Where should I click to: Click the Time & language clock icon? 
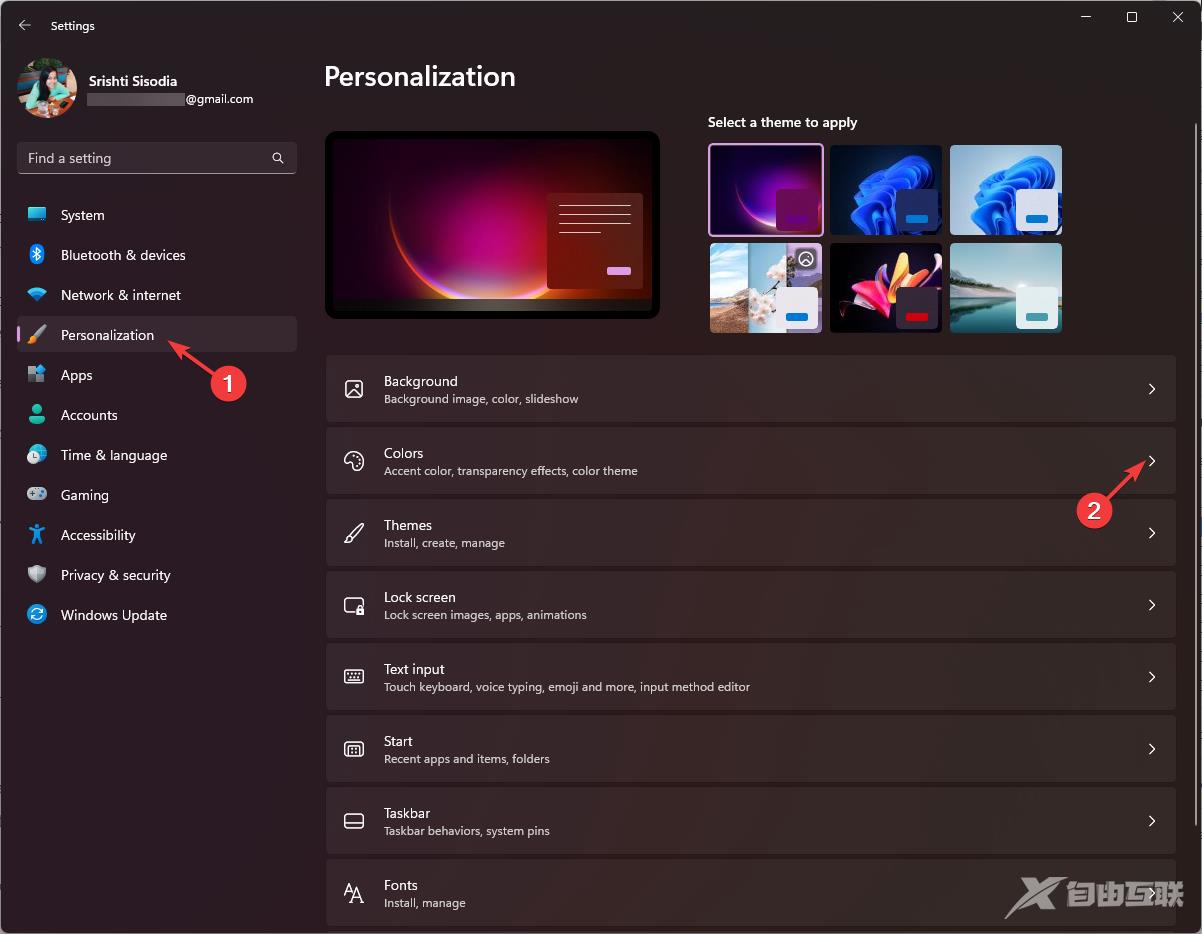[x=37, y=455]
